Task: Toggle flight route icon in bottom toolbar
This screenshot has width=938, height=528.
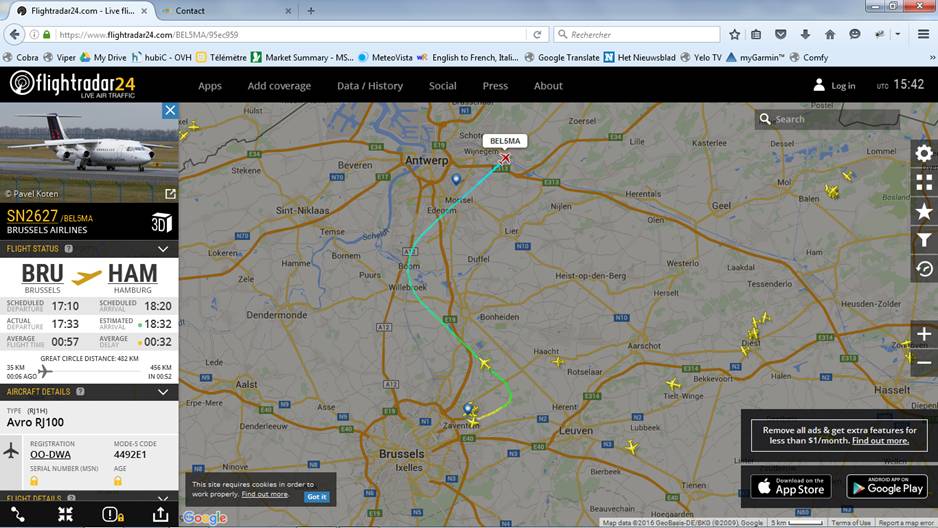Action: [x=18, y=514]
